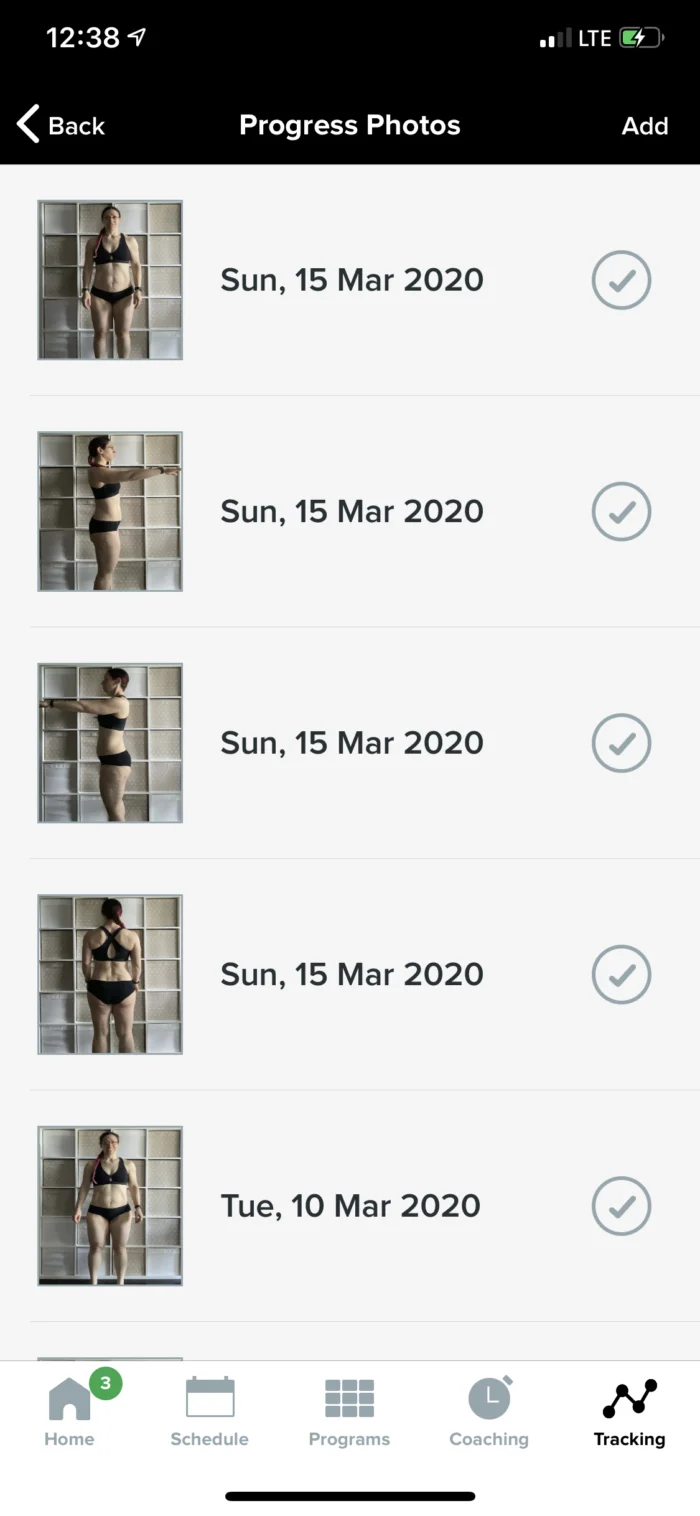Viewport: 700px width, 1516px height.
Task: Toggle checkmark for Tue, 10 Mar photo
Action: point(621,1206)
